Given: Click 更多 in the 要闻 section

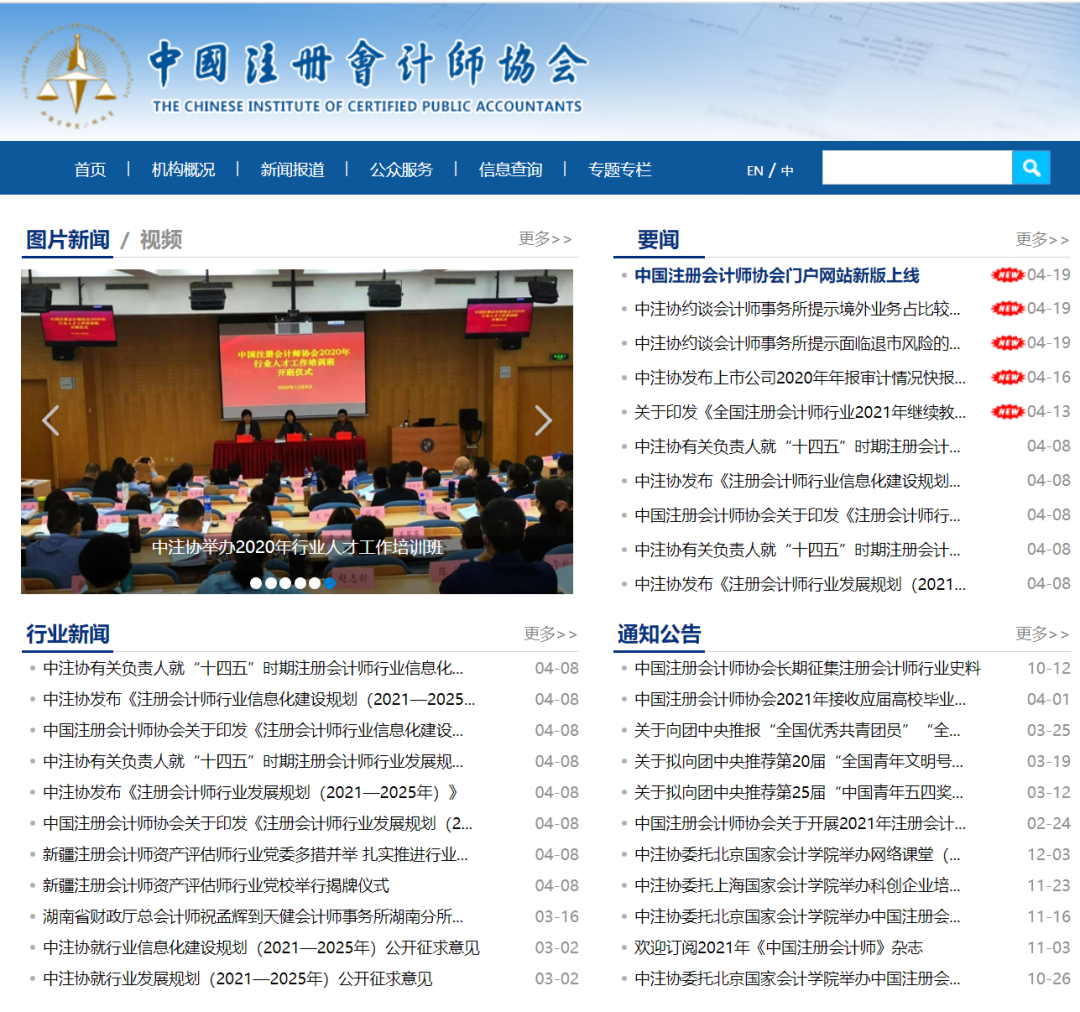Looking at the screenshot, I should tap(1042, 239).
